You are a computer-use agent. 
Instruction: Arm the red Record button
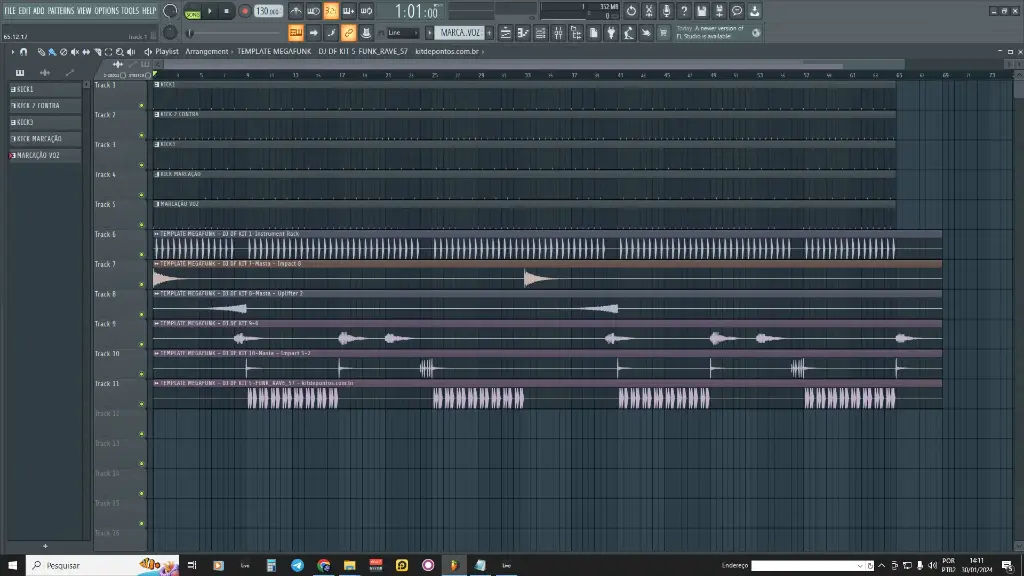point(245,11)
